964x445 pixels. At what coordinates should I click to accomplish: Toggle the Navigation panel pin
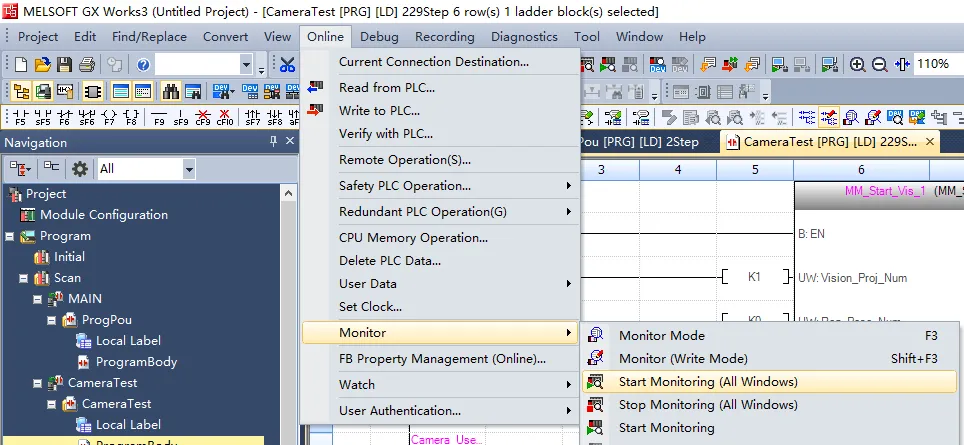point(274,143)
